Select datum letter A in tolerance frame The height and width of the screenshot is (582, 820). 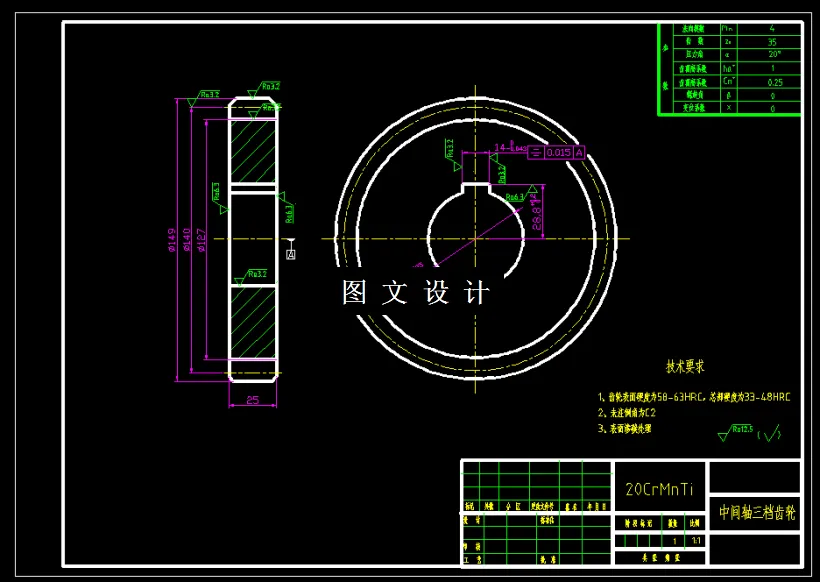[579, 153]
